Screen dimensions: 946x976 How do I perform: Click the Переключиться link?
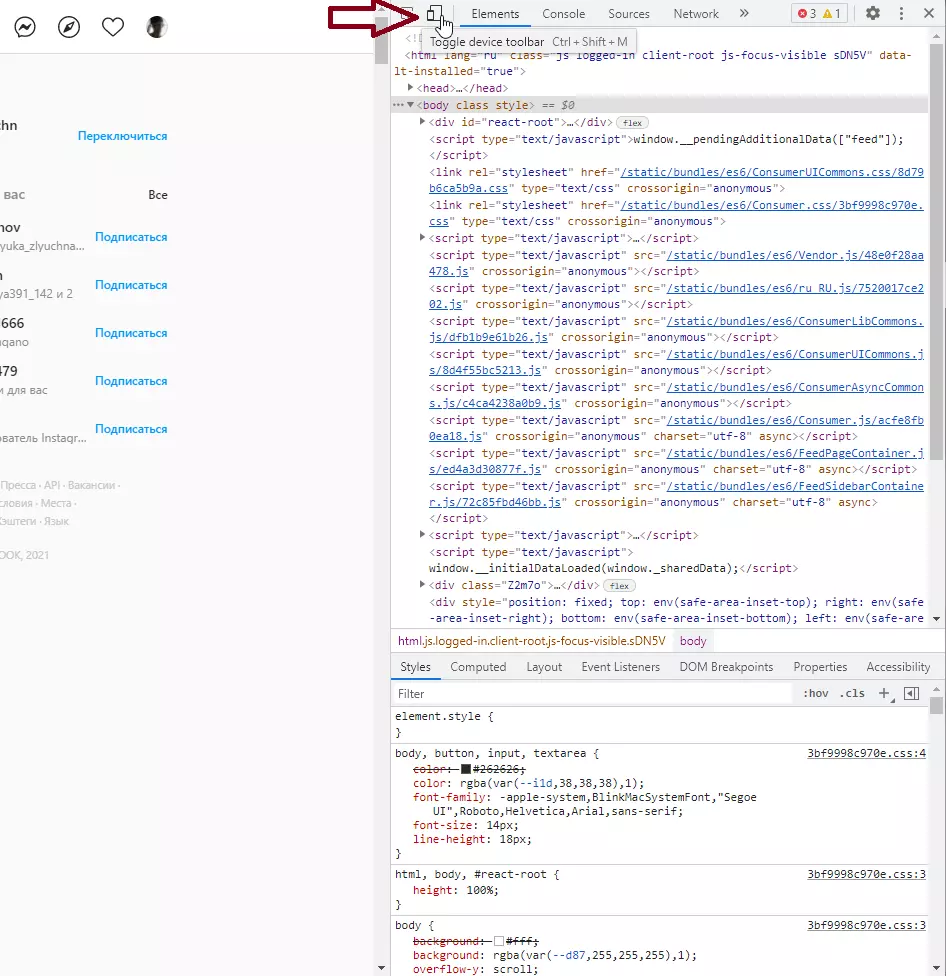click(123, 136)
